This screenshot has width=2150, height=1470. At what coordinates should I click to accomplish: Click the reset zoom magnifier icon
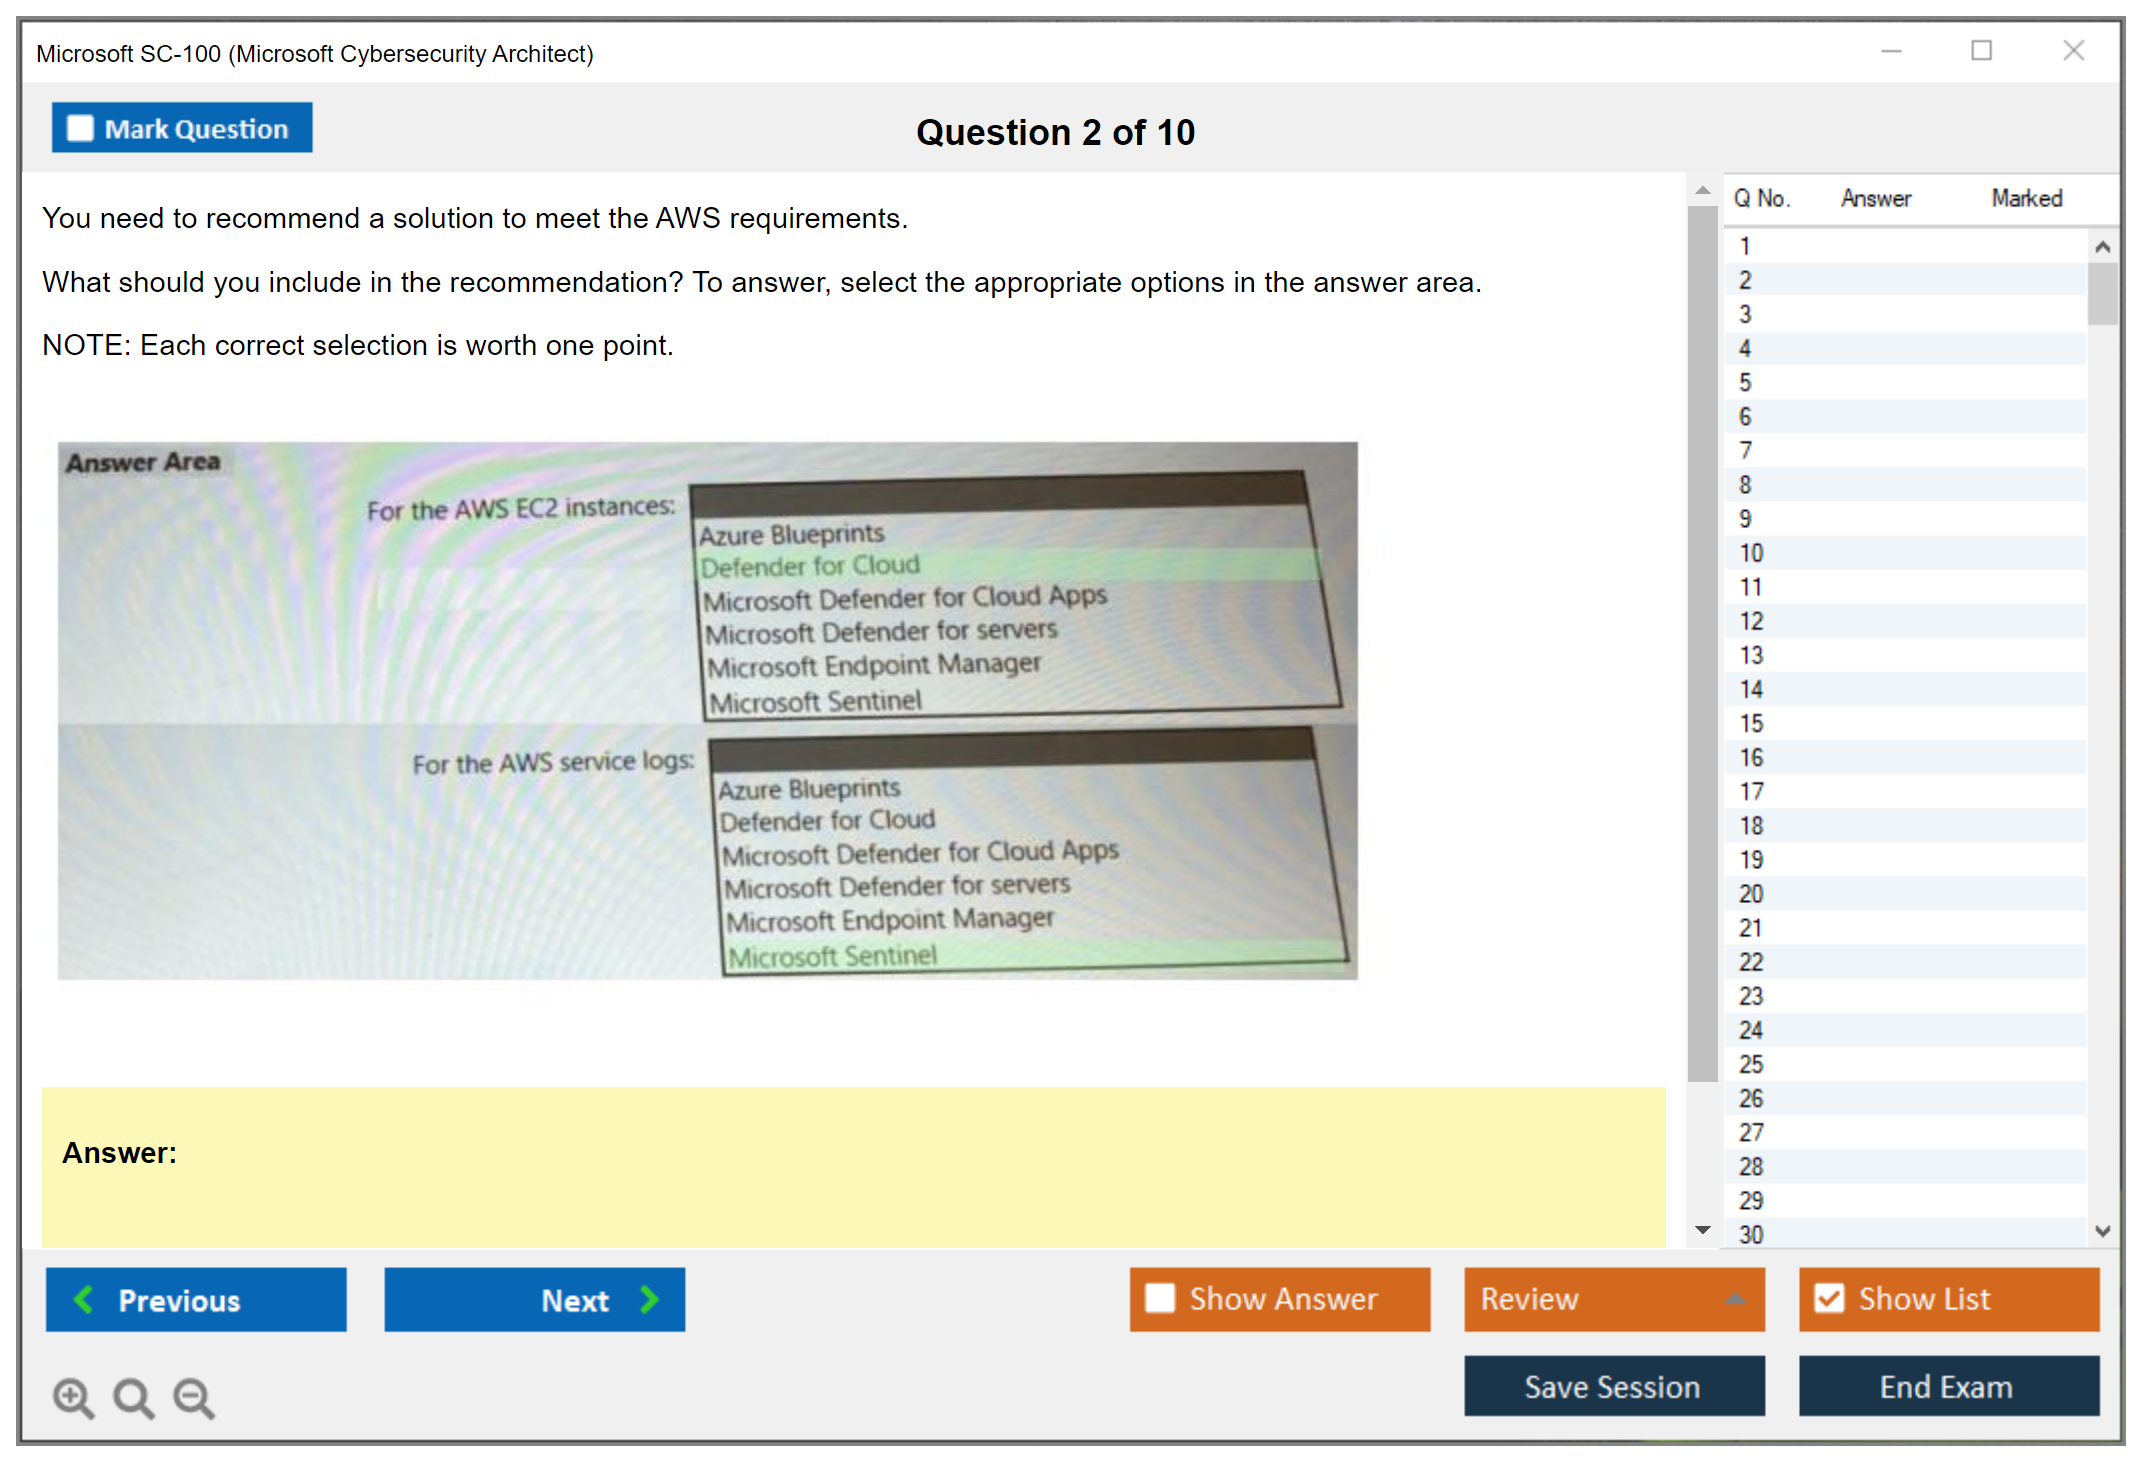133,1397
